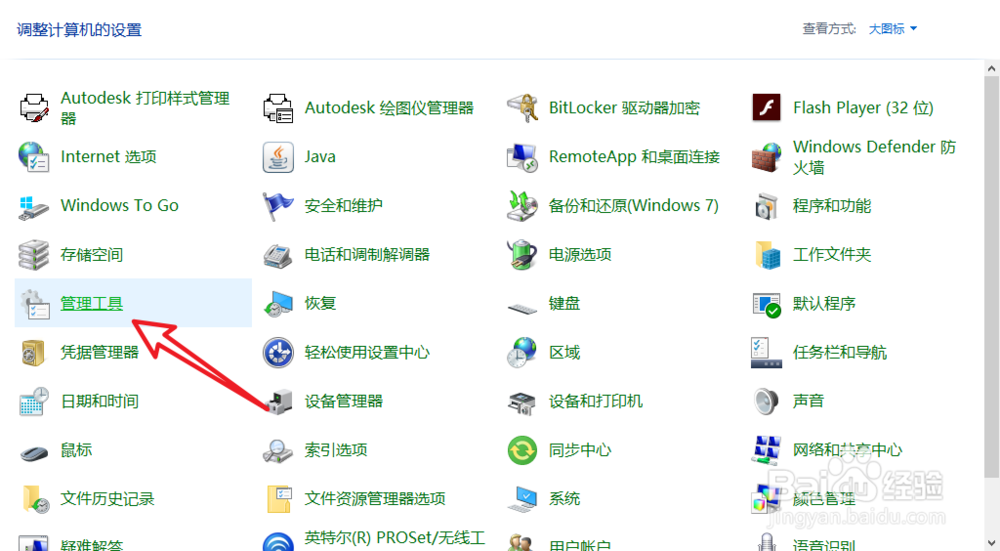Open the 设备管理器 icon
1000x551 pixels.
pos(278,401)
